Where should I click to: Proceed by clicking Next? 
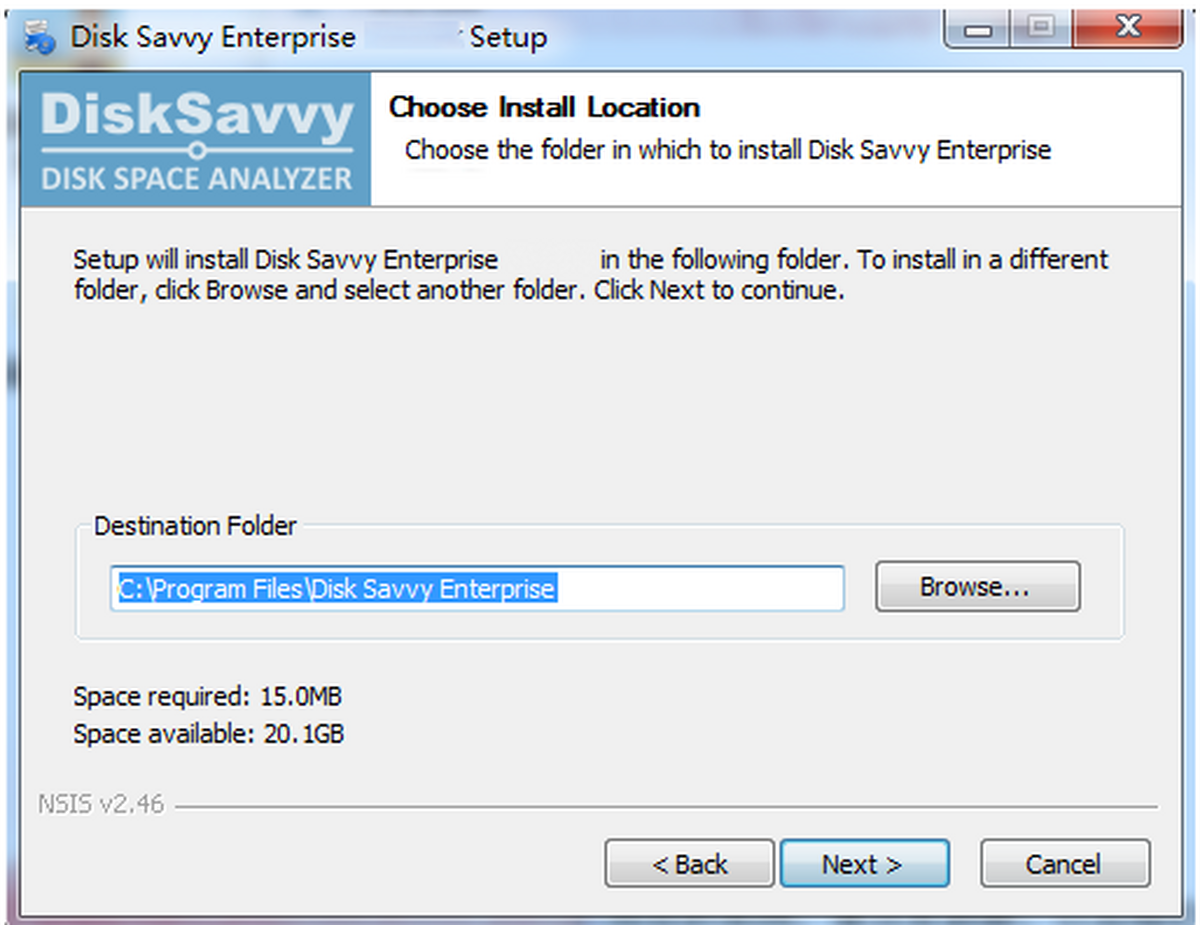tap(864, 862)
